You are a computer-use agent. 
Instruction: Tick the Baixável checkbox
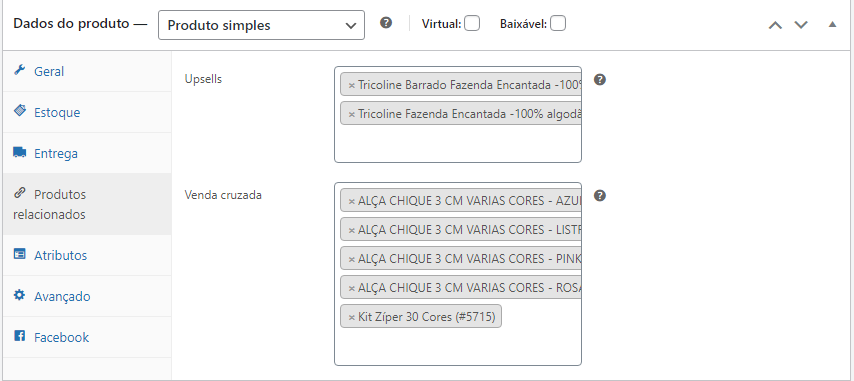pyautogui.click(x=558, y=24)
